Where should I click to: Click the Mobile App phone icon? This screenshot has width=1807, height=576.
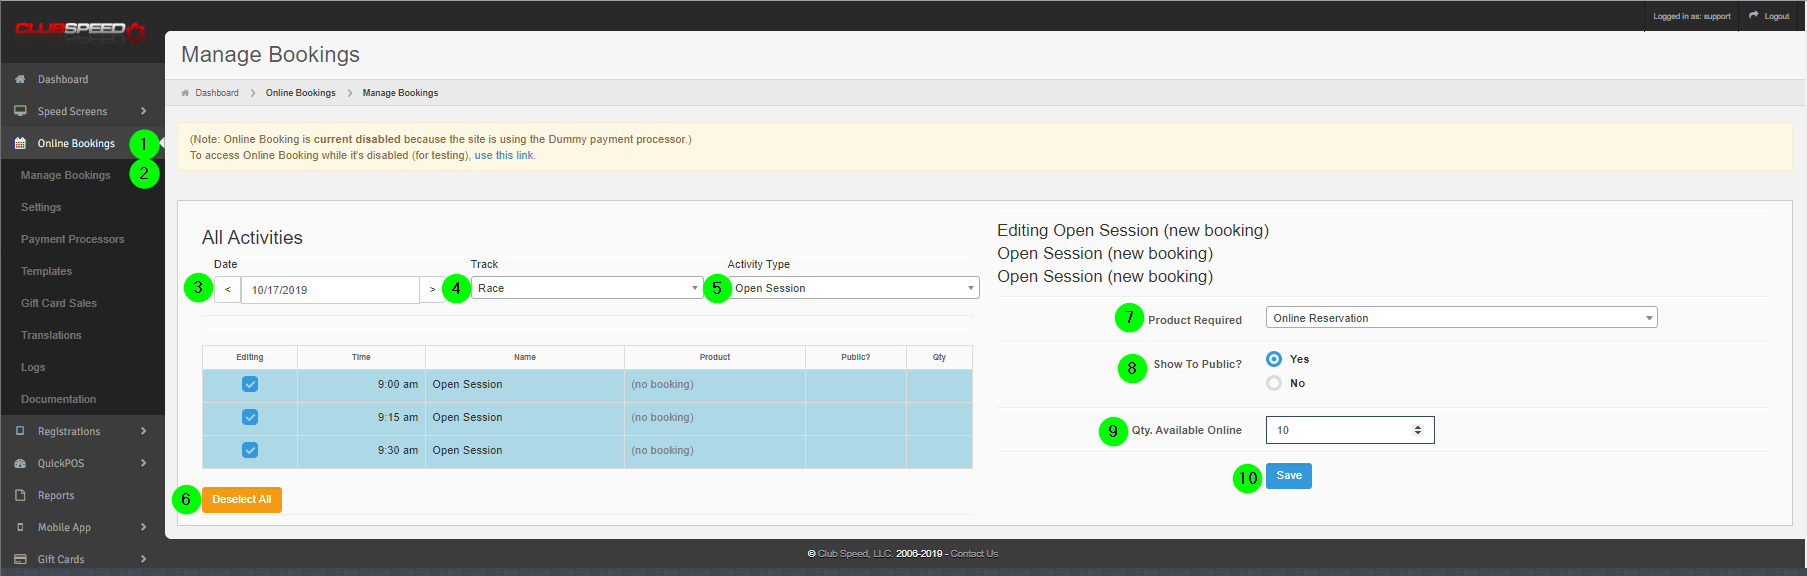pos(20,527)
